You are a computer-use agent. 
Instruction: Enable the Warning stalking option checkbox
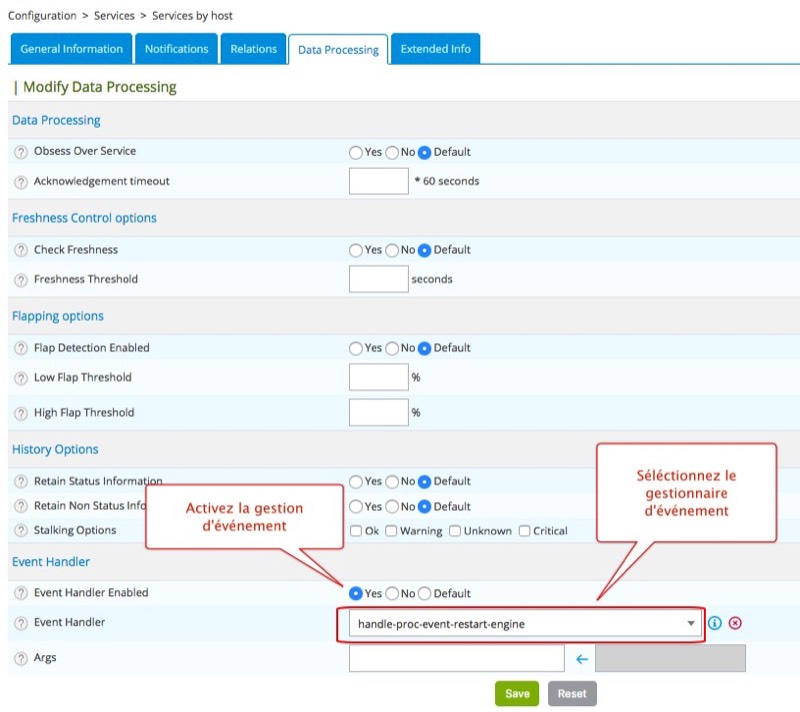(391, 531)
